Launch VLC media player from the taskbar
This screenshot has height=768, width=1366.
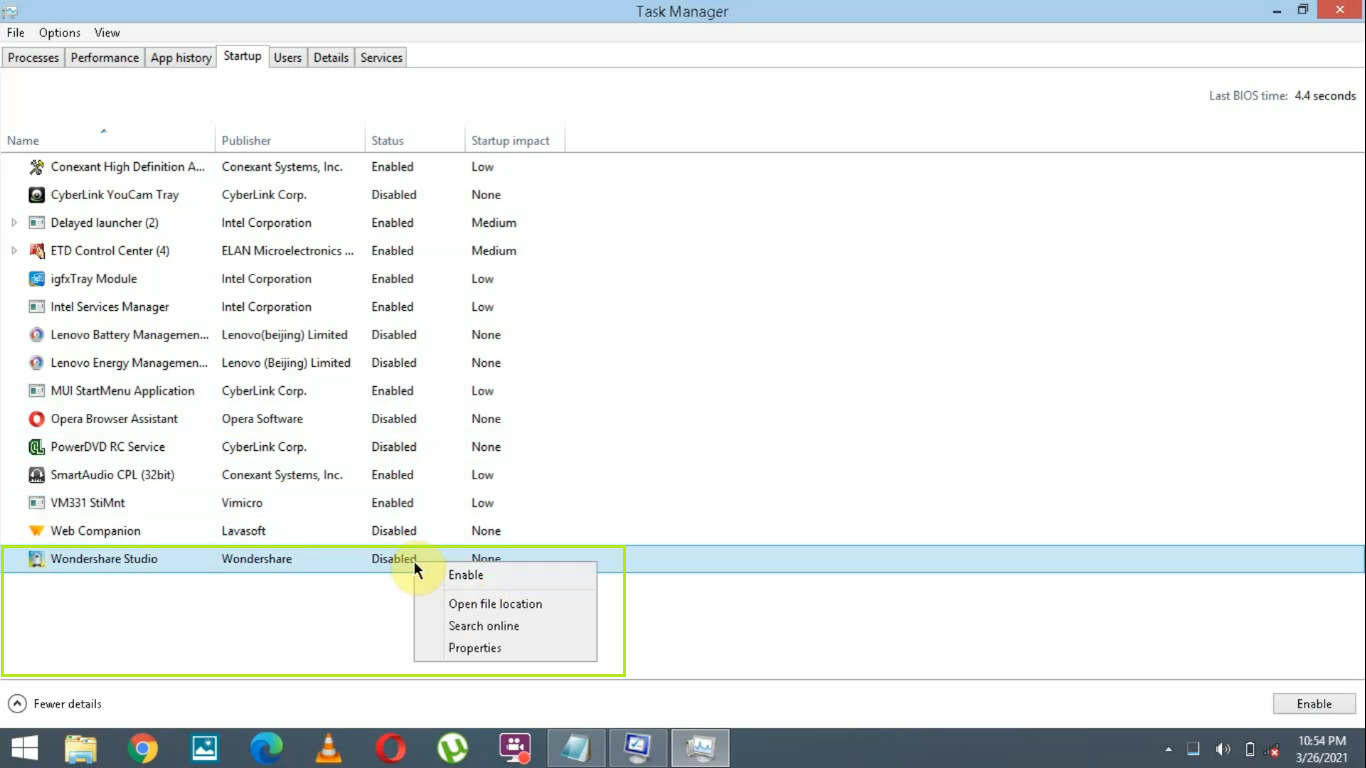pyautogui.click(x=328, y=747)
